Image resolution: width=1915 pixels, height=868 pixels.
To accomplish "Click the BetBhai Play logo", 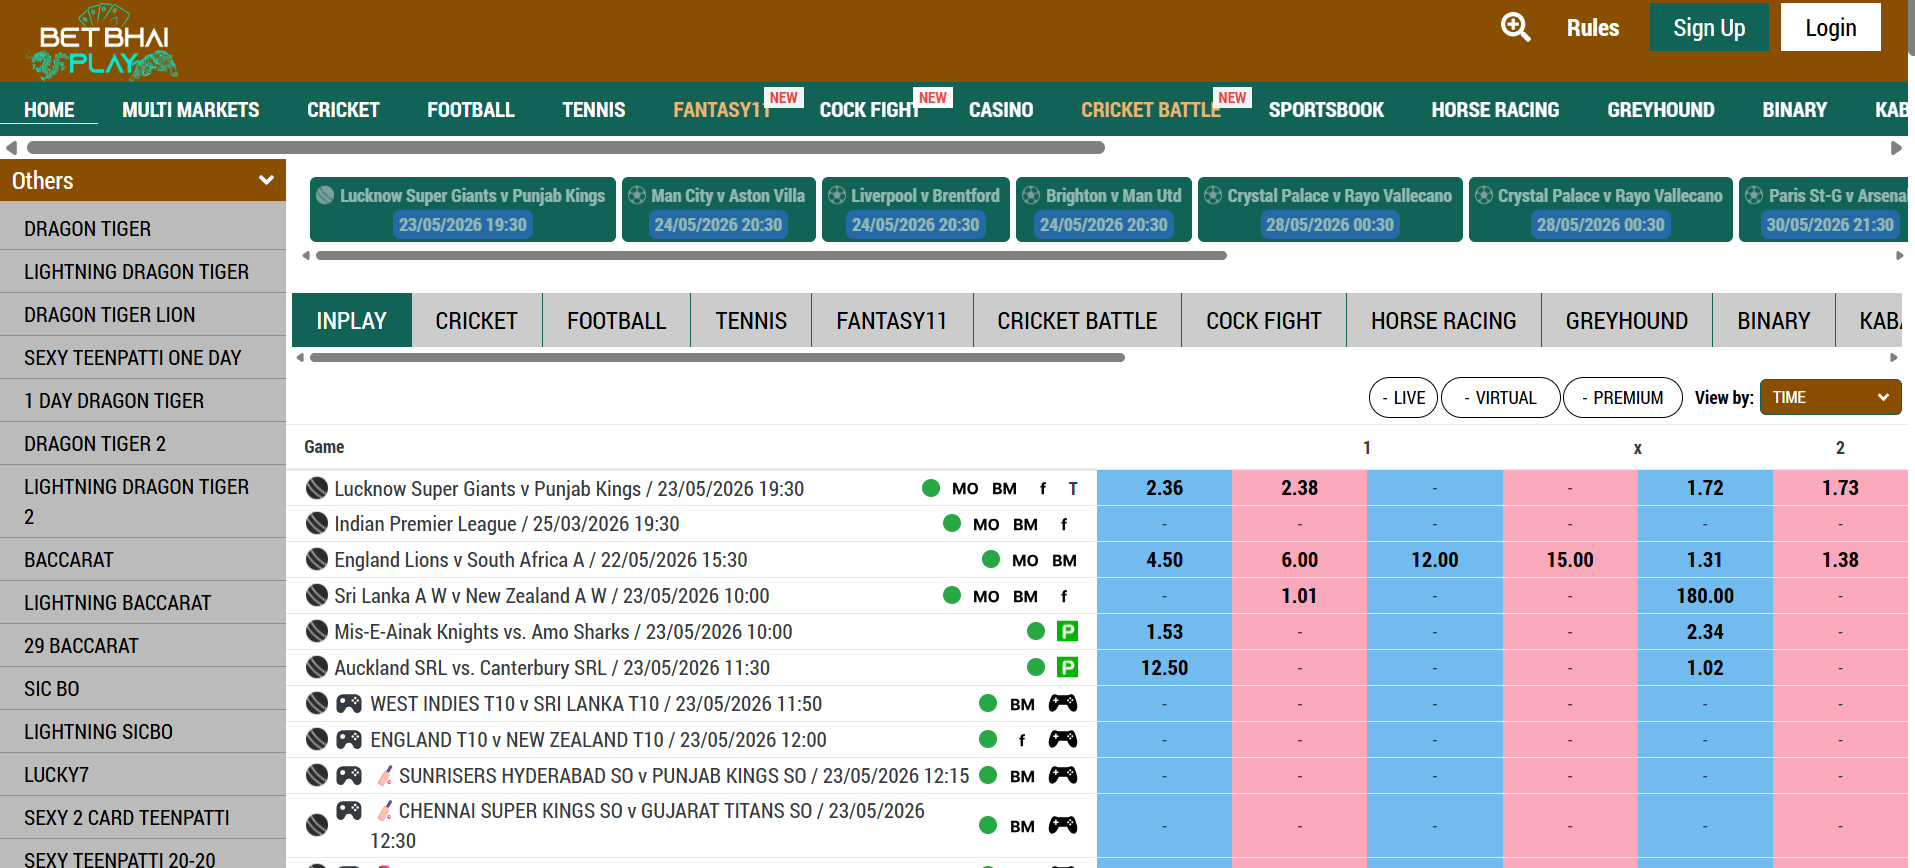I will pos(104,42).
